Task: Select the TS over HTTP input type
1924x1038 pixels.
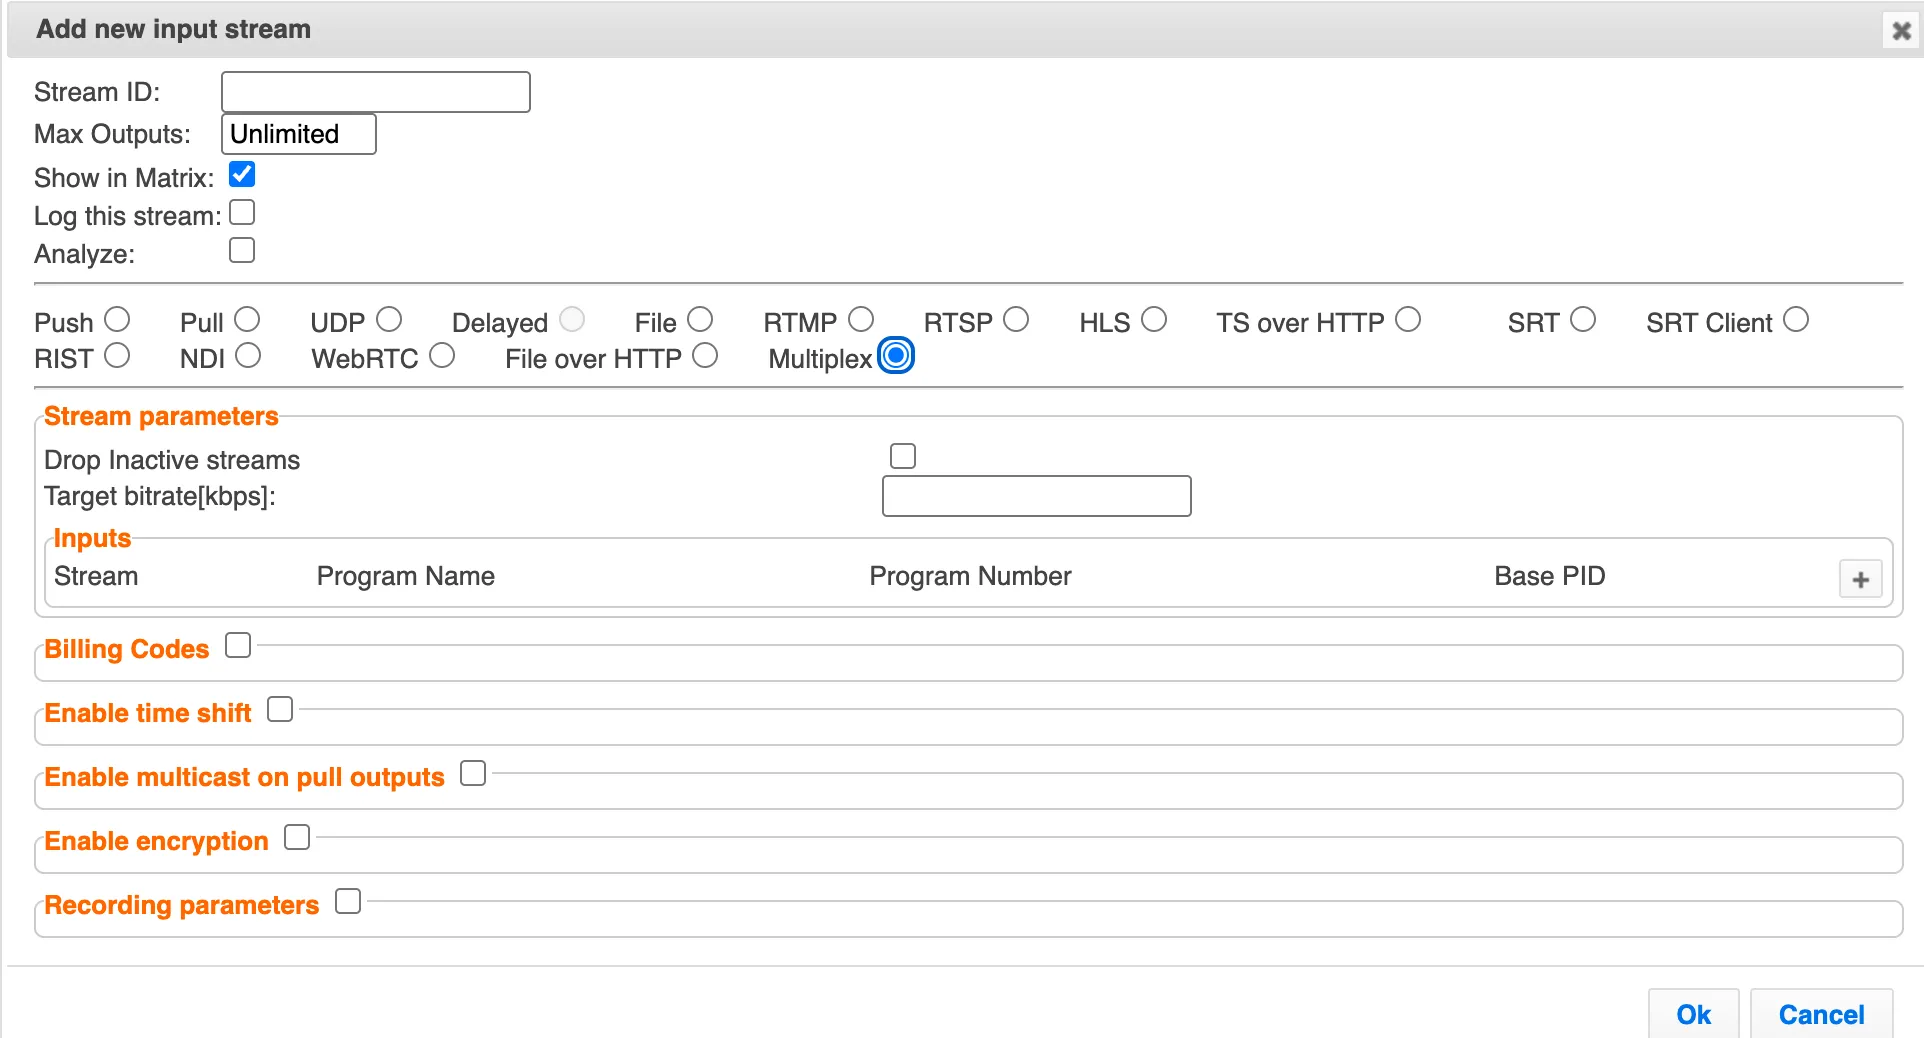Action: 1408,320
